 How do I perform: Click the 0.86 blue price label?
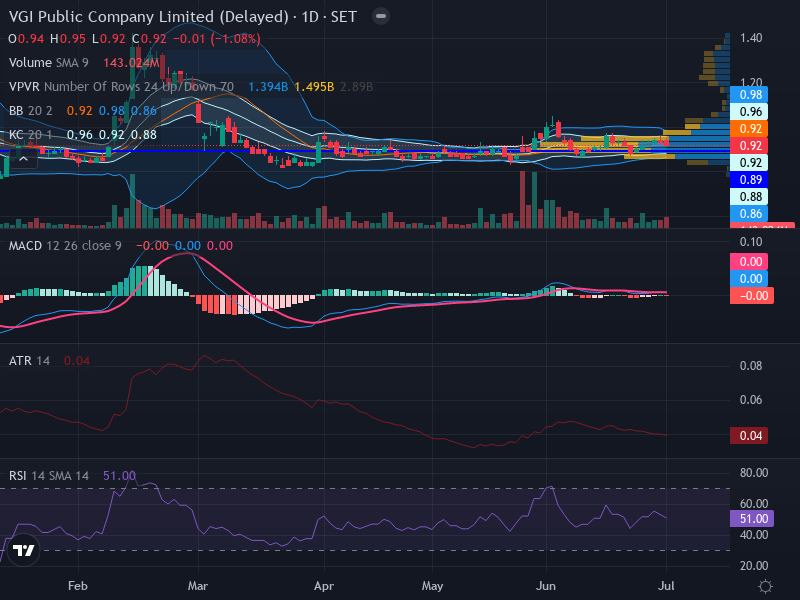coord(749,214)
